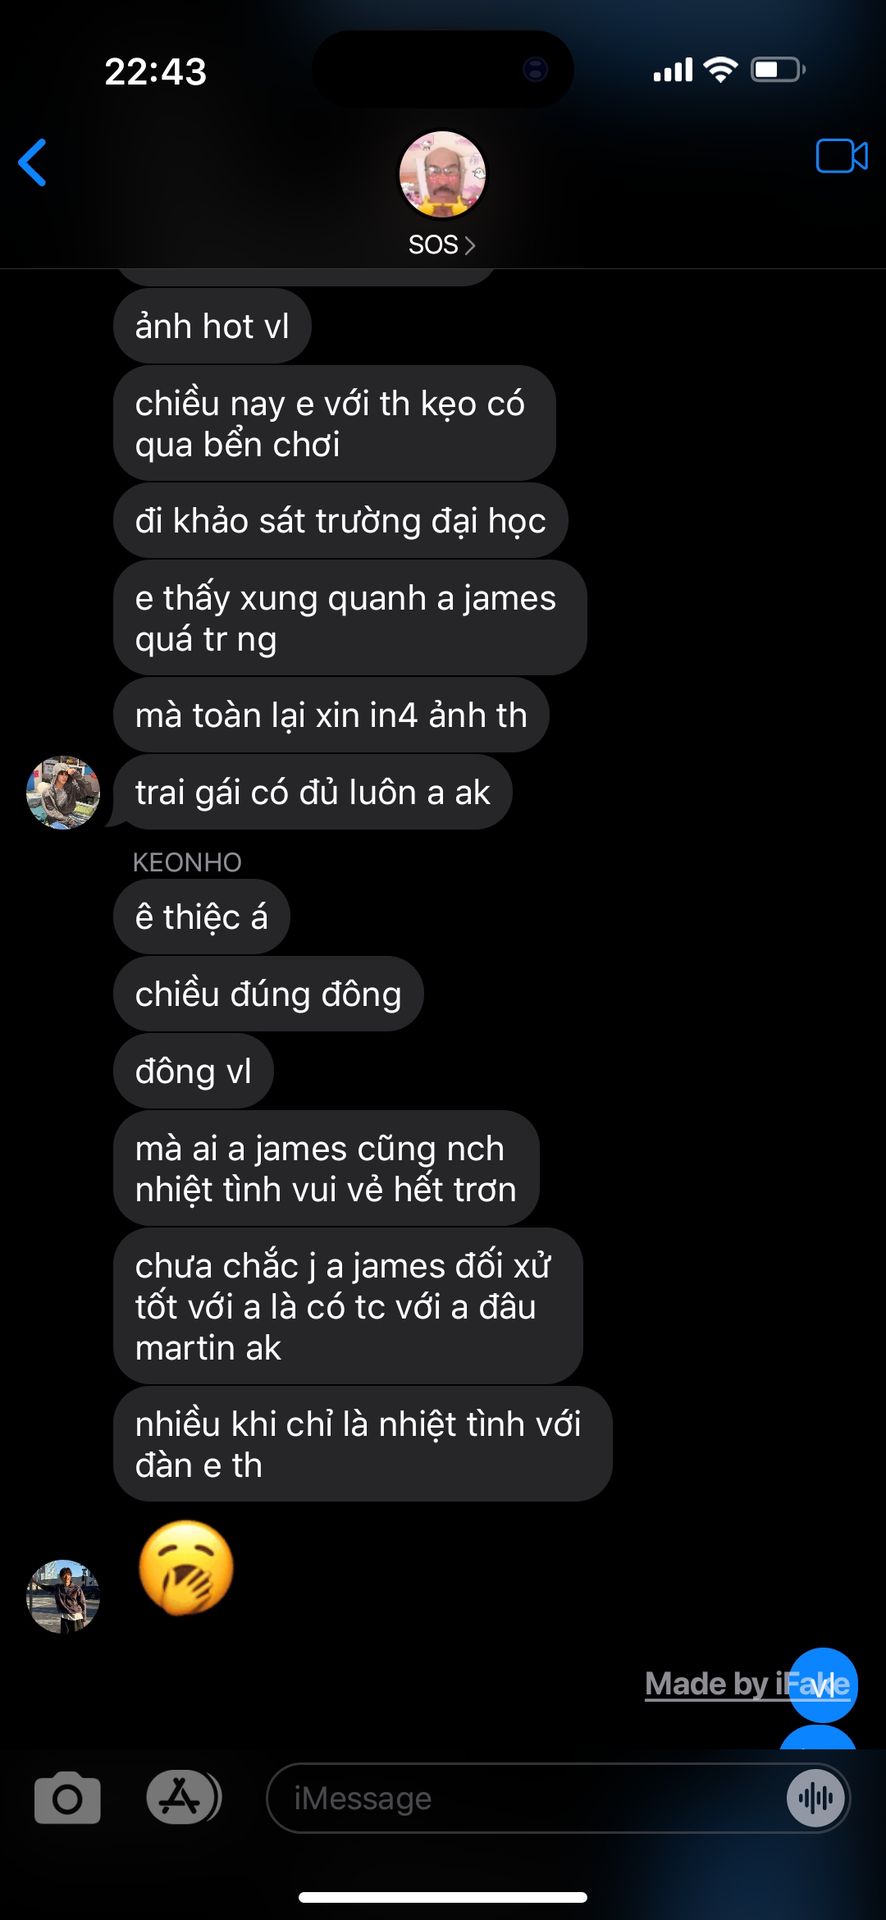This screenshot has width=886, height=1920.
Task: Tap the Wi-Fi status bar icon
Action: (x=720, y=70)
